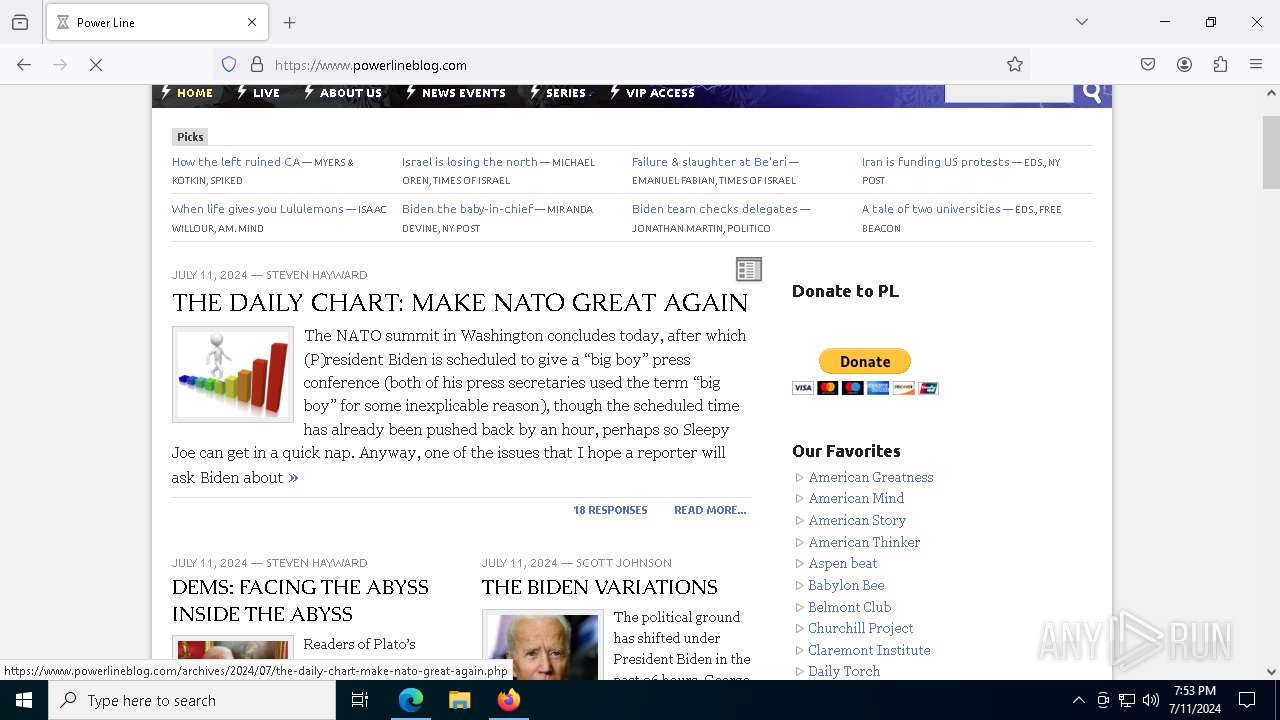This screenshot has height=720, width=1280.
Task: View 18 RESPONSES comments
Action: [610, 510]
